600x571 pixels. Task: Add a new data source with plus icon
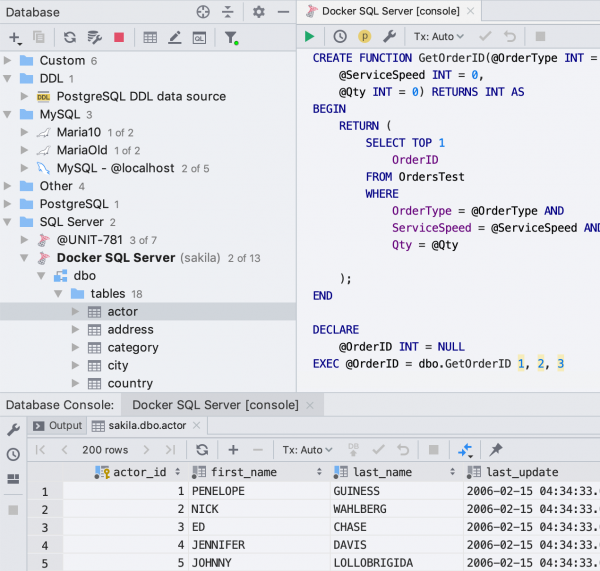(15, 38)
